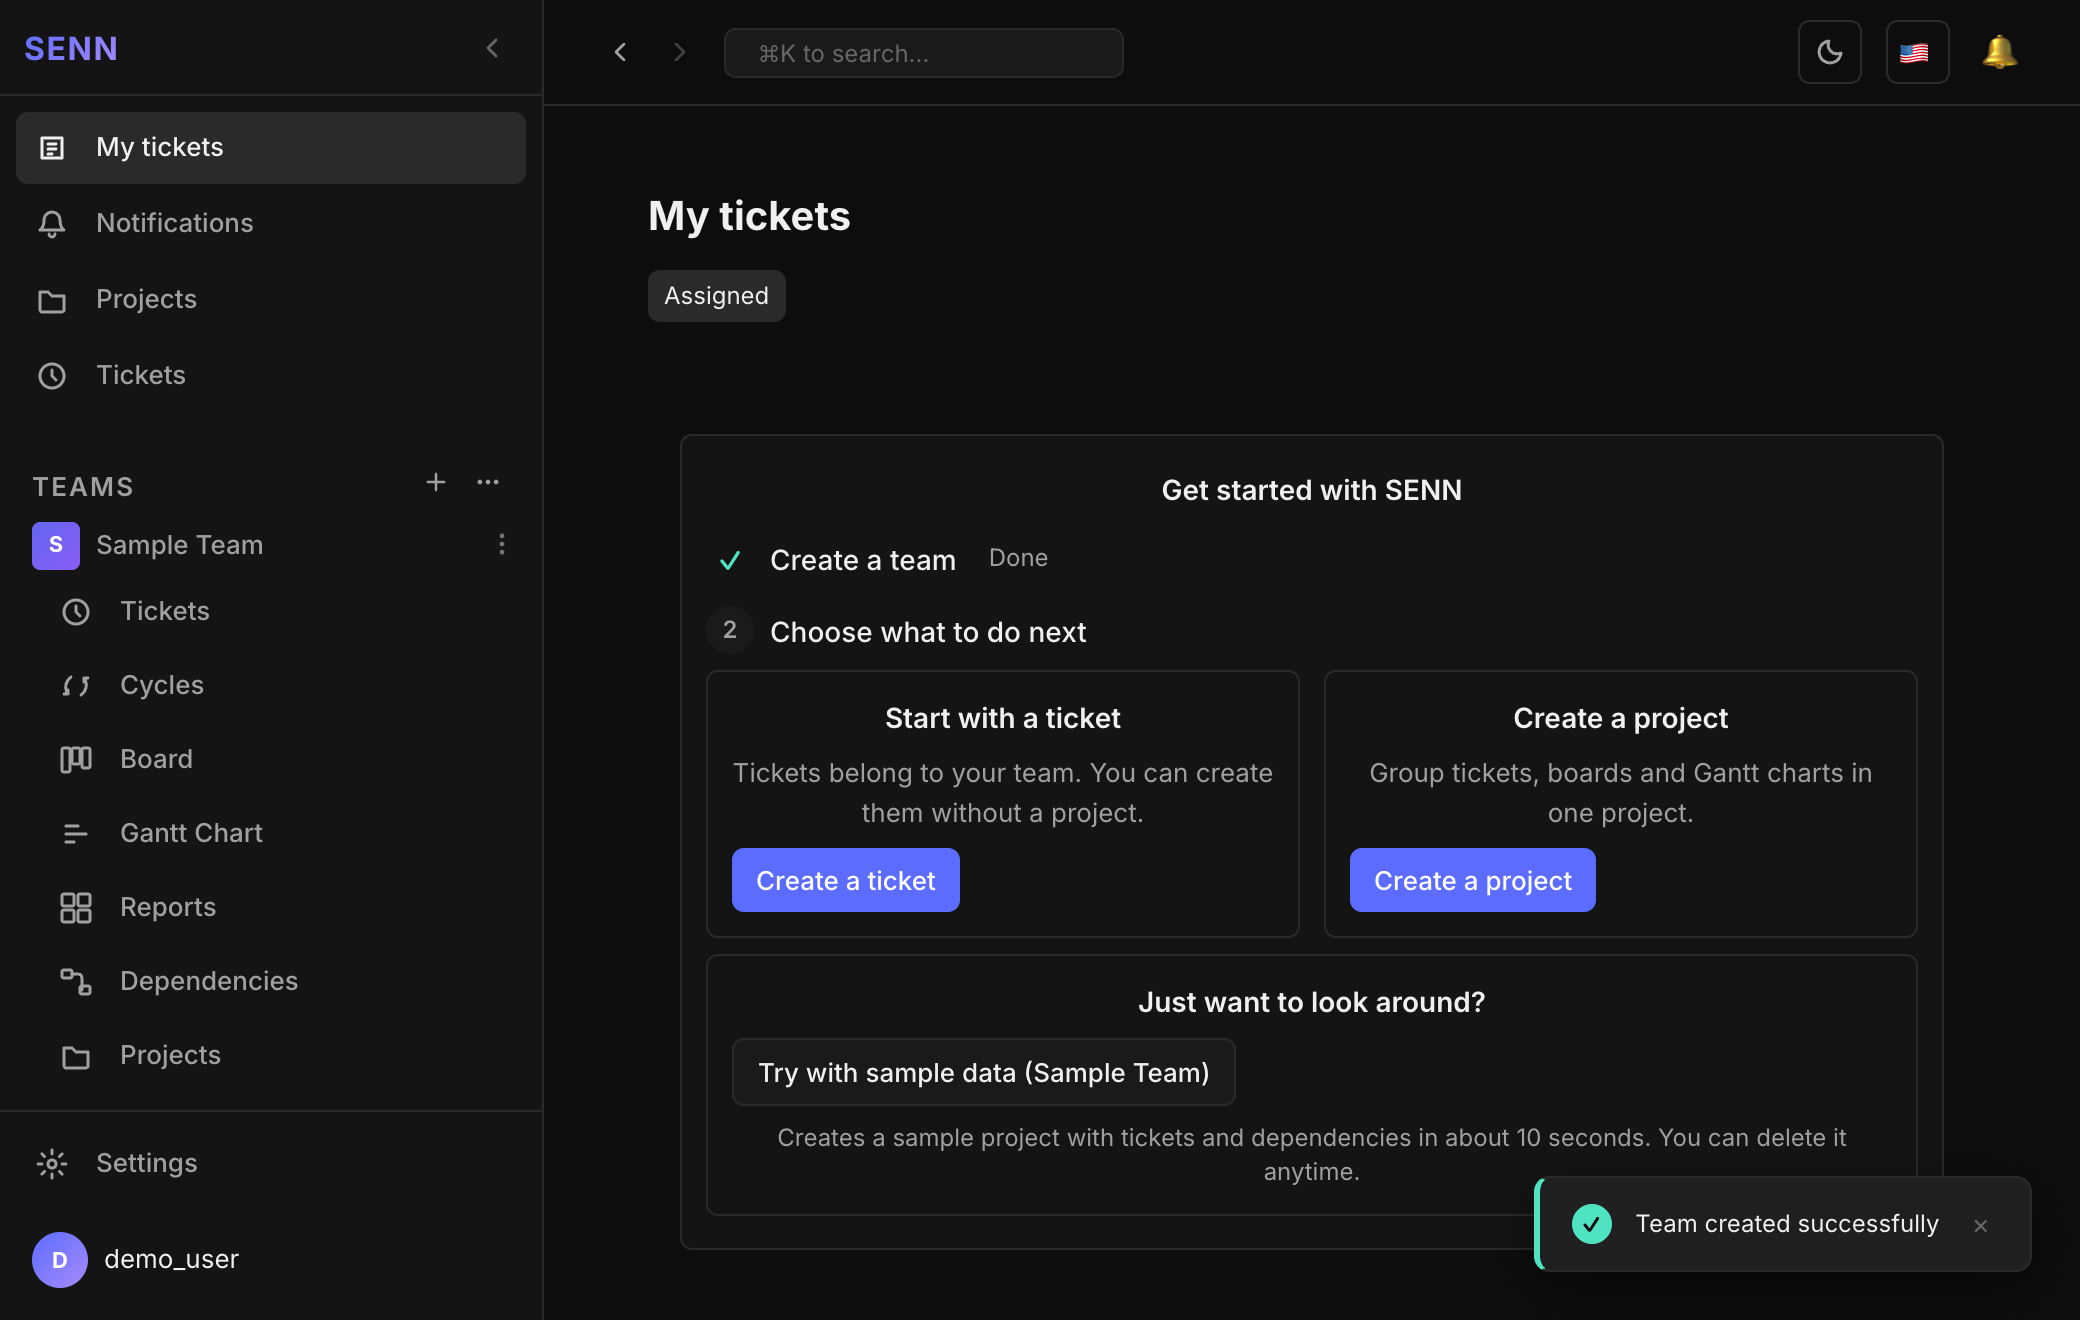
Task: Click the Get started with SENN title
Action: [1312, 490]
